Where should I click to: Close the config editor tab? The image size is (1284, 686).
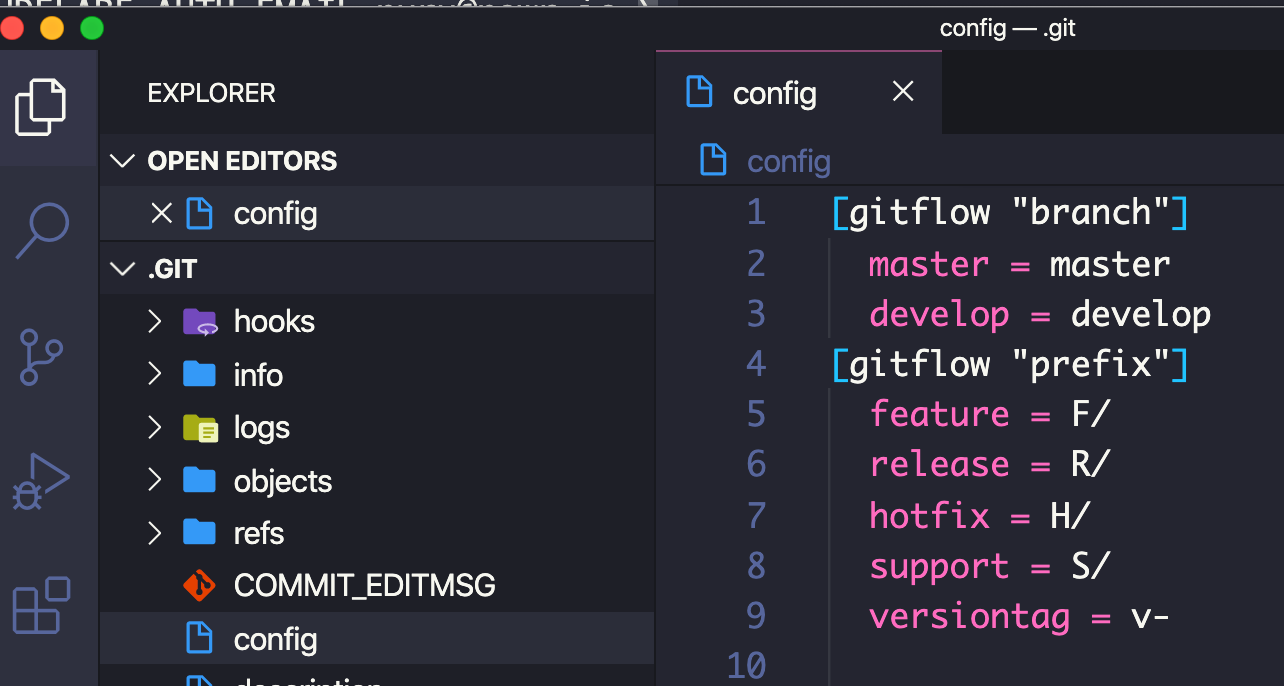click(x=903, y=92)
